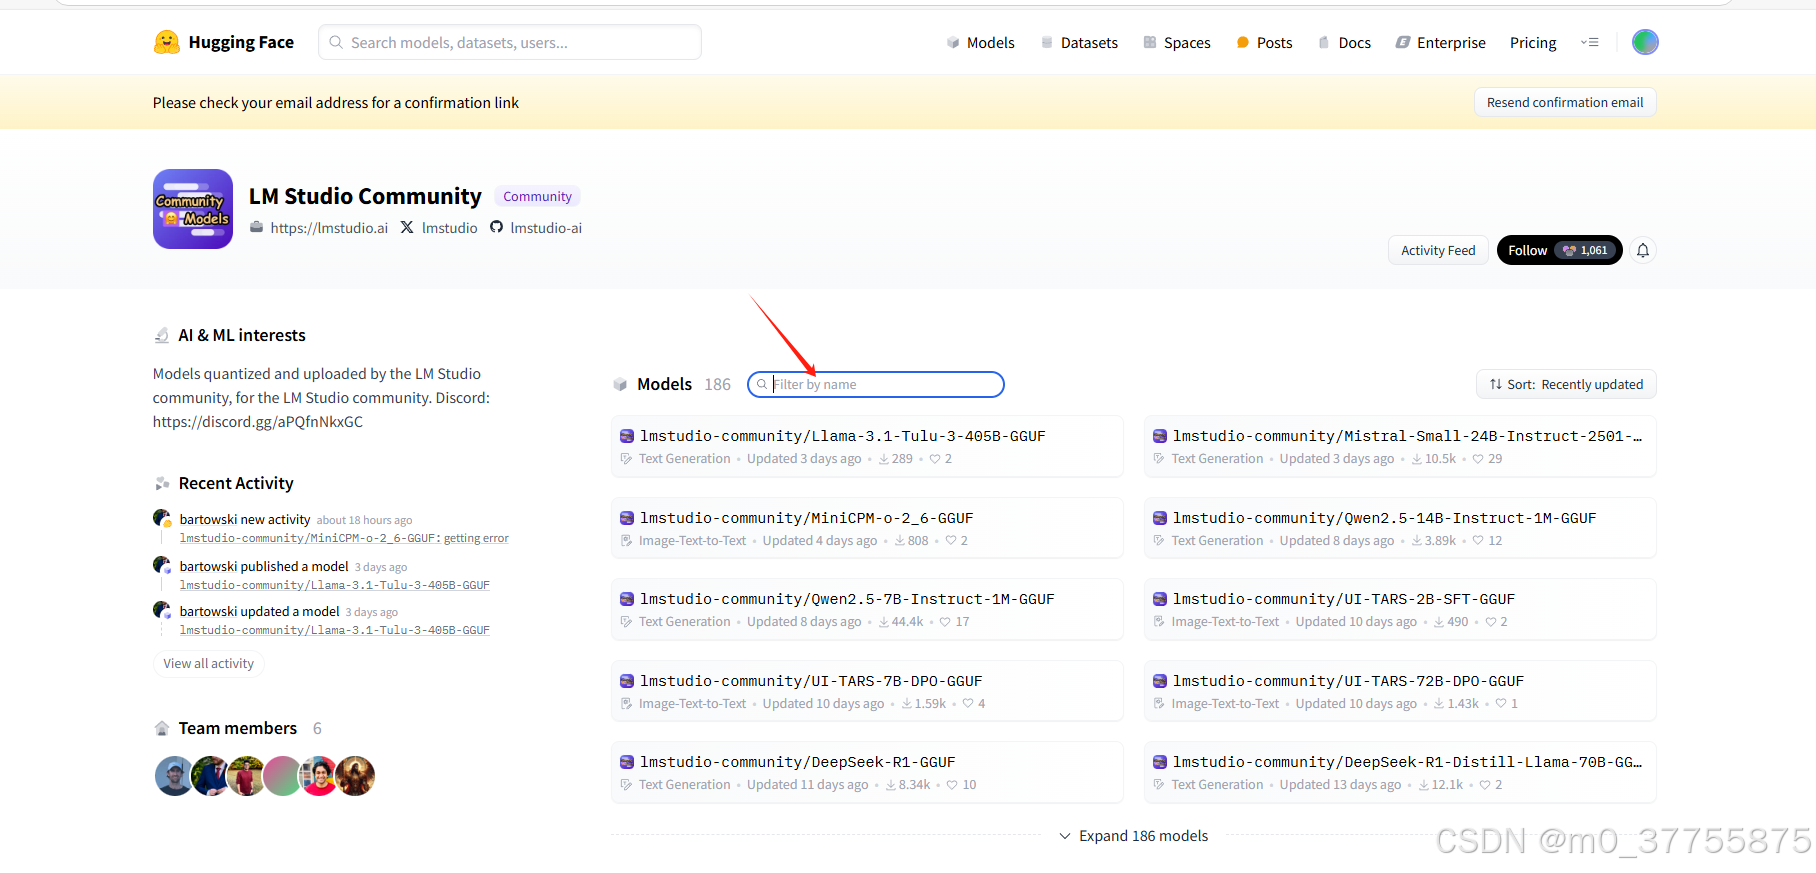Expand 186 models list
This screenshot has width=1816, height=873.
(1133, 836)
